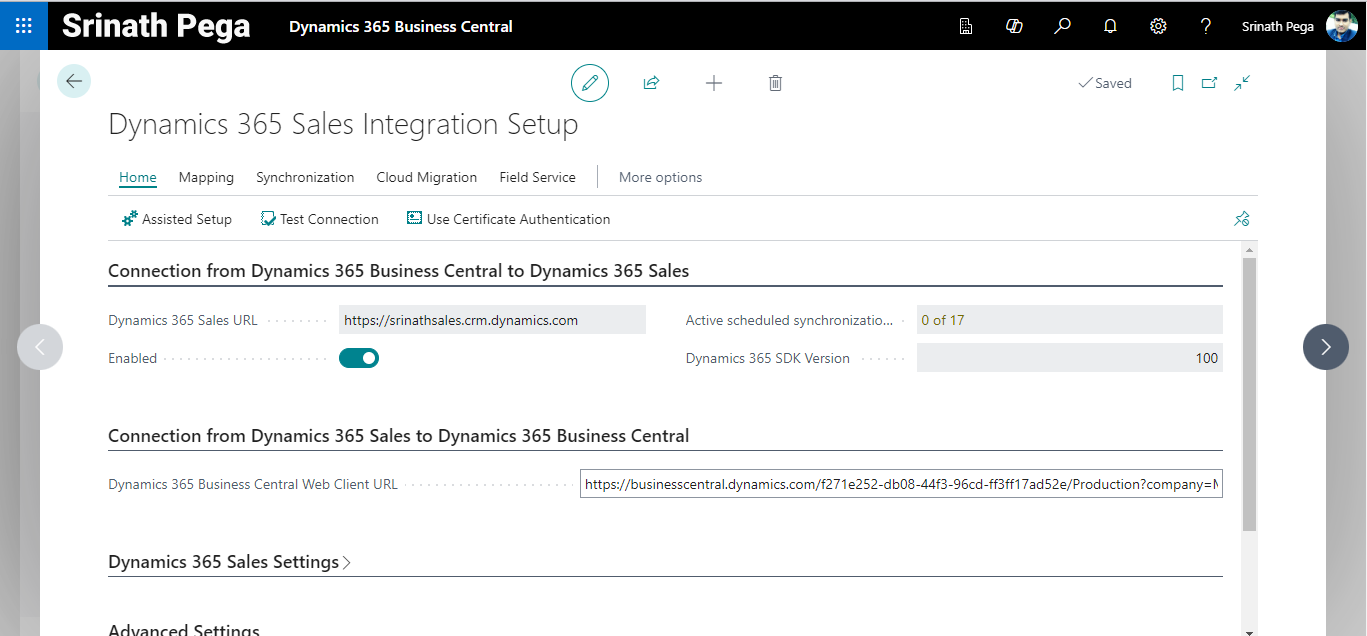This screenshot has height=636, width=1367.
Task: Click the Test Connection button
Action: click(320, 219)
